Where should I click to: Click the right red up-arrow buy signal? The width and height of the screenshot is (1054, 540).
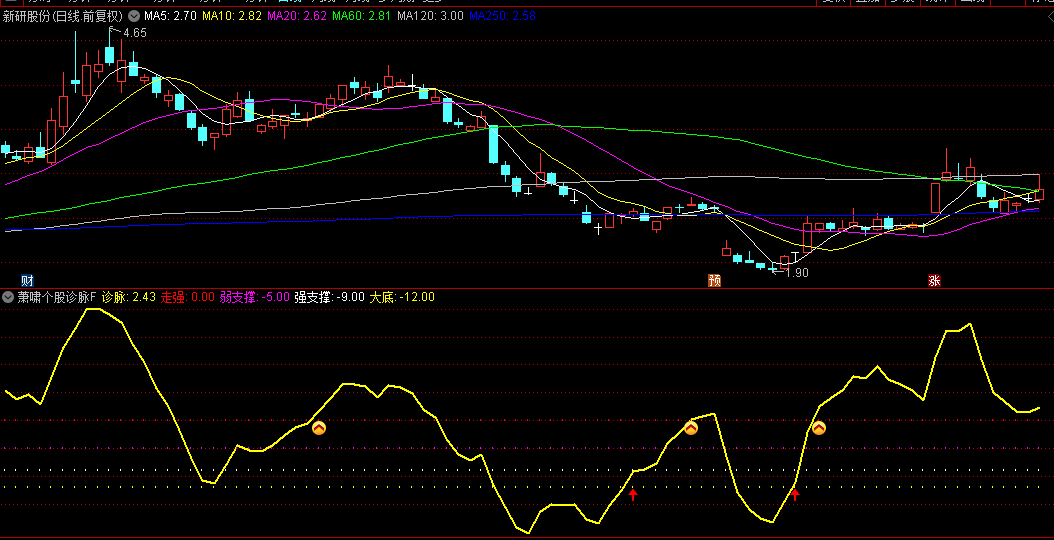[795, 494]
